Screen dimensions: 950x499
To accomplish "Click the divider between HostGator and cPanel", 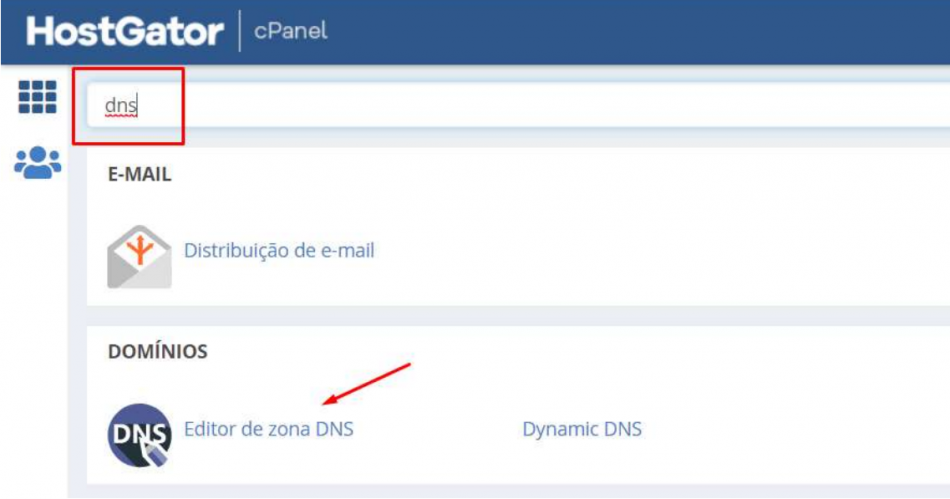I will click(240, 32).
